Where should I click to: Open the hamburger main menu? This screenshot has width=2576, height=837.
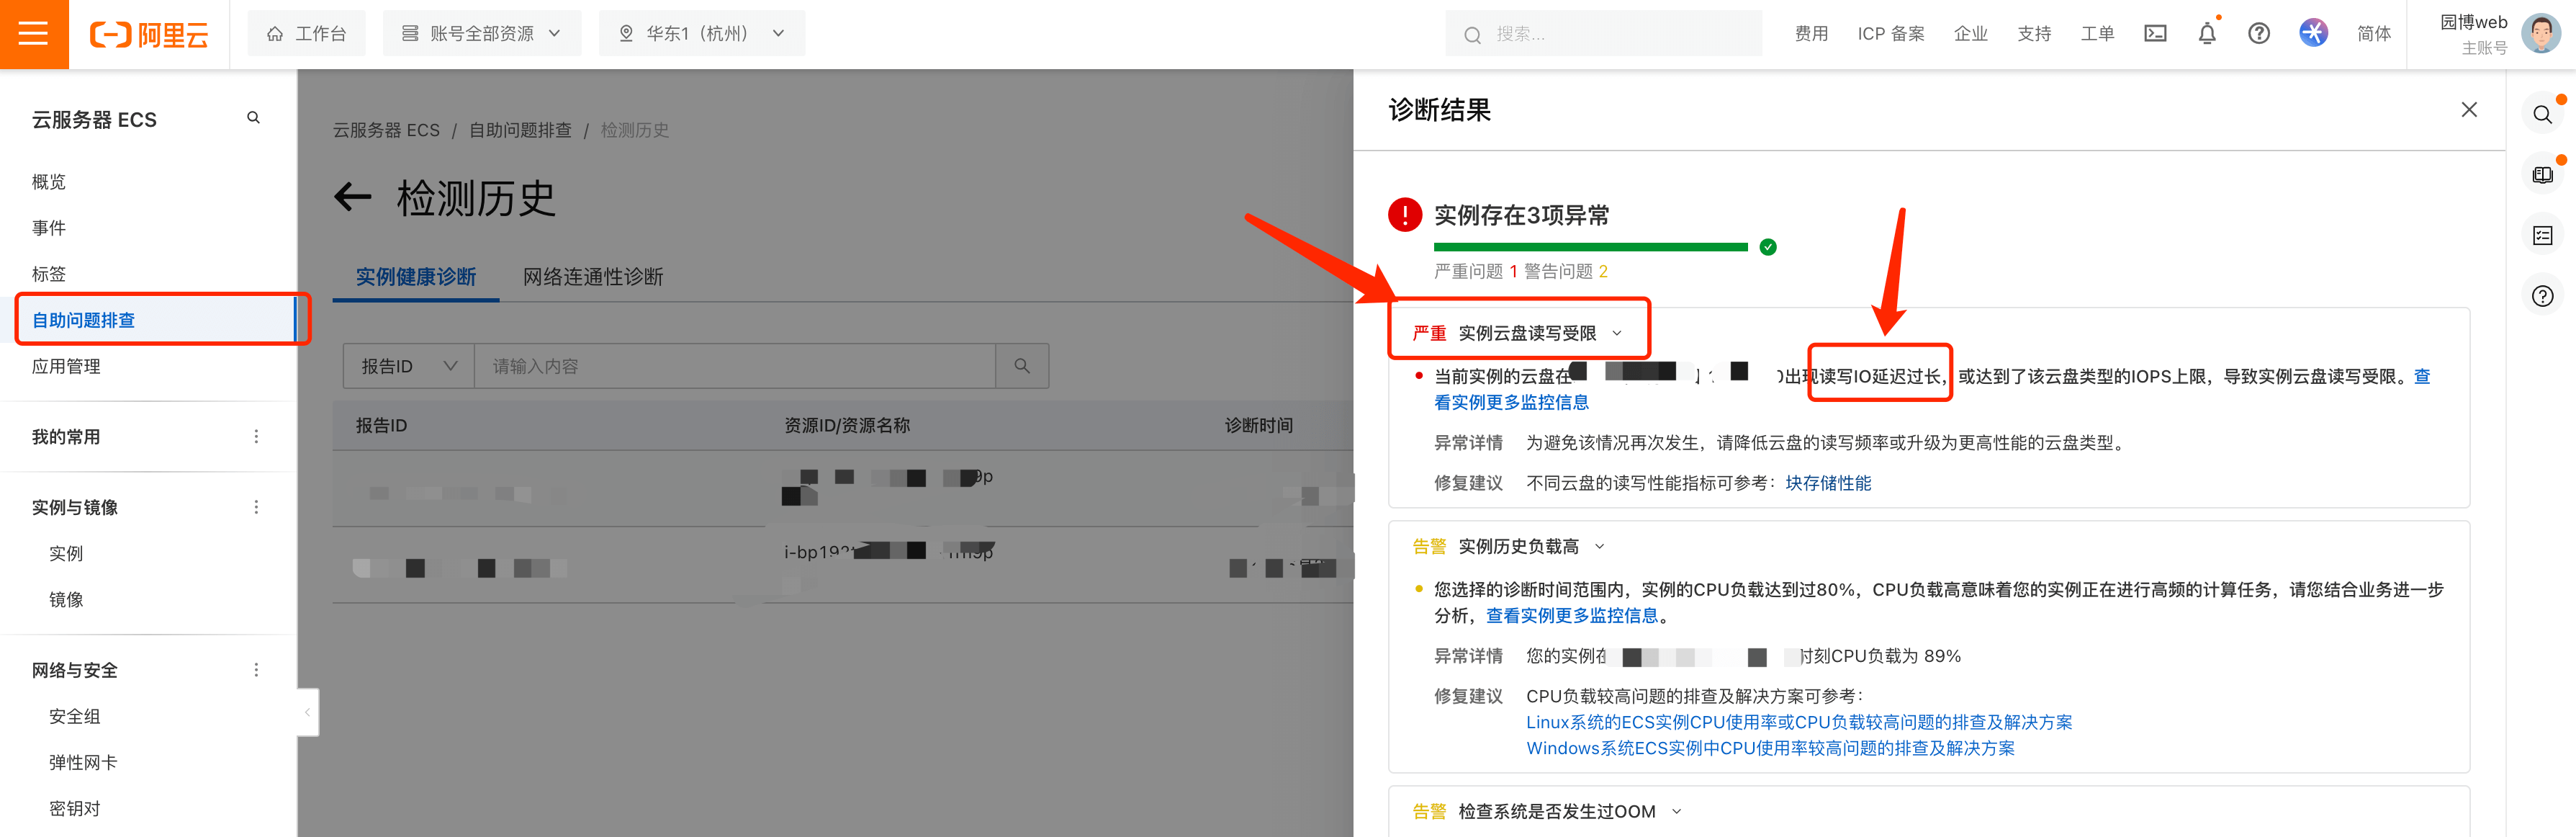pos(33,34)
